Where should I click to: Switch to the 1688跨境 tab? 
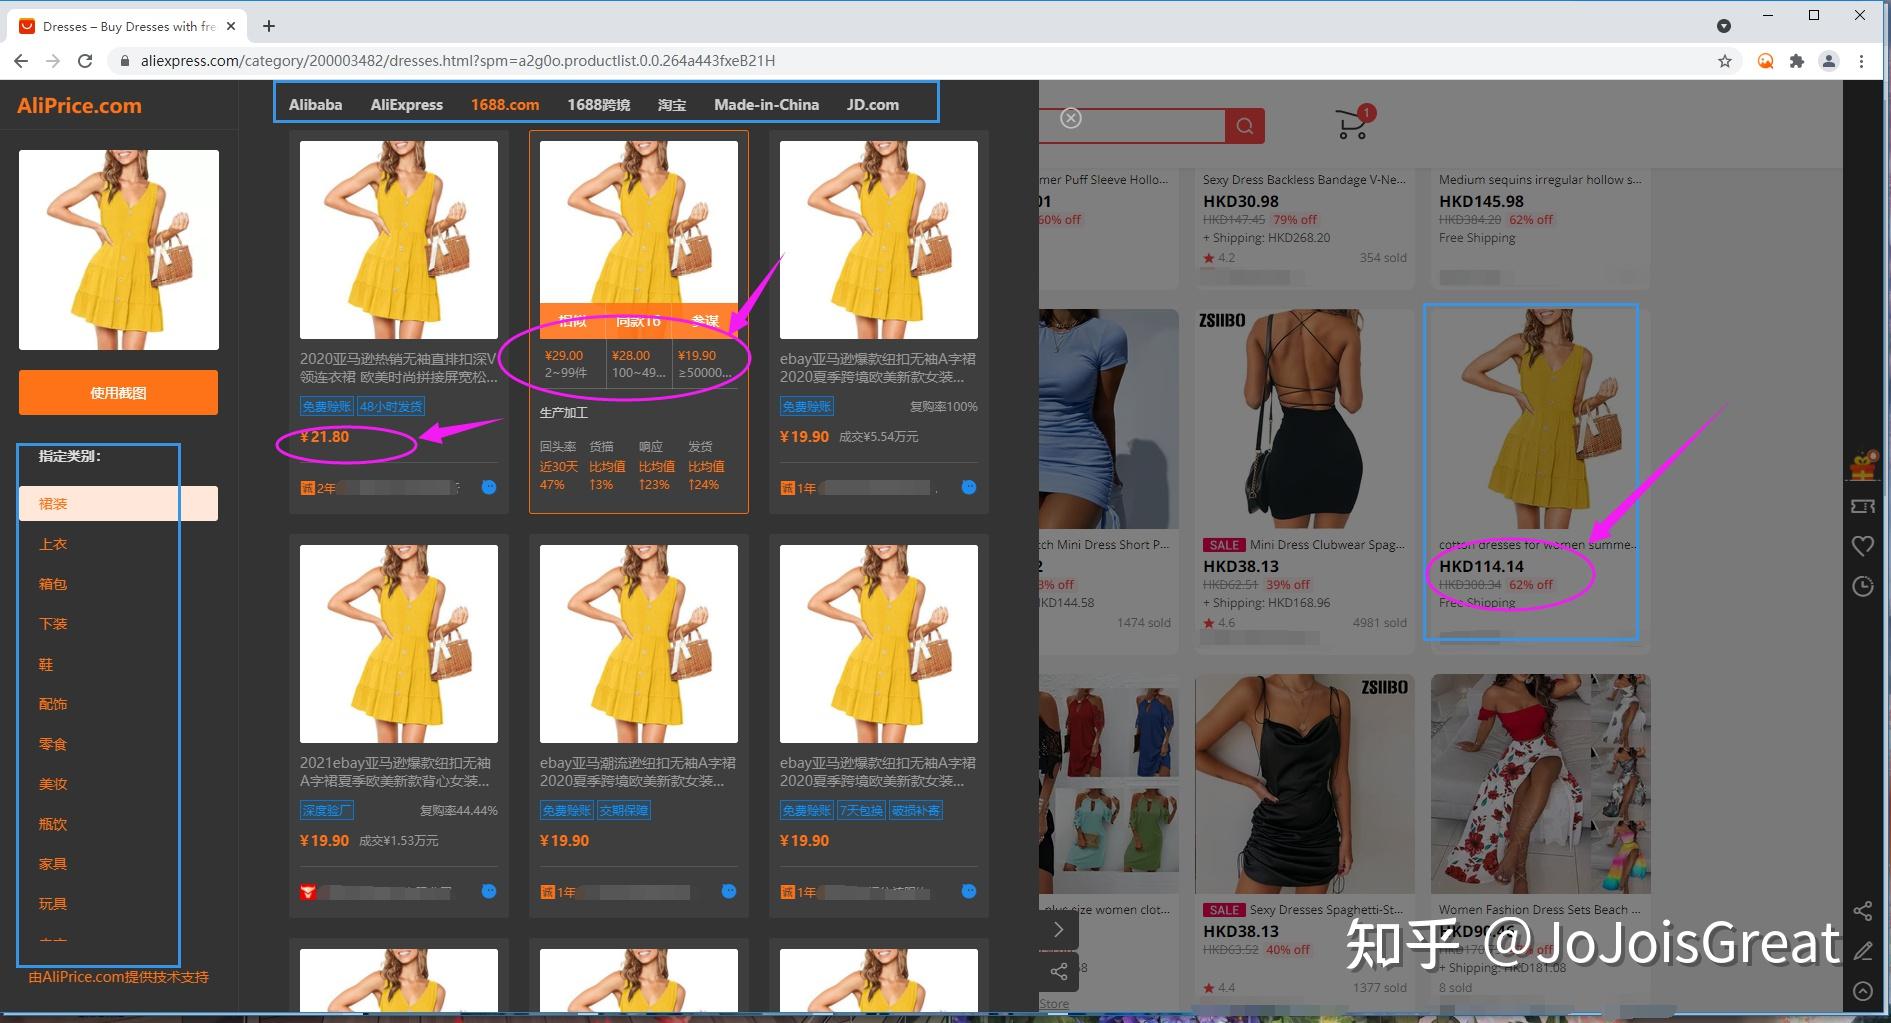598,104
